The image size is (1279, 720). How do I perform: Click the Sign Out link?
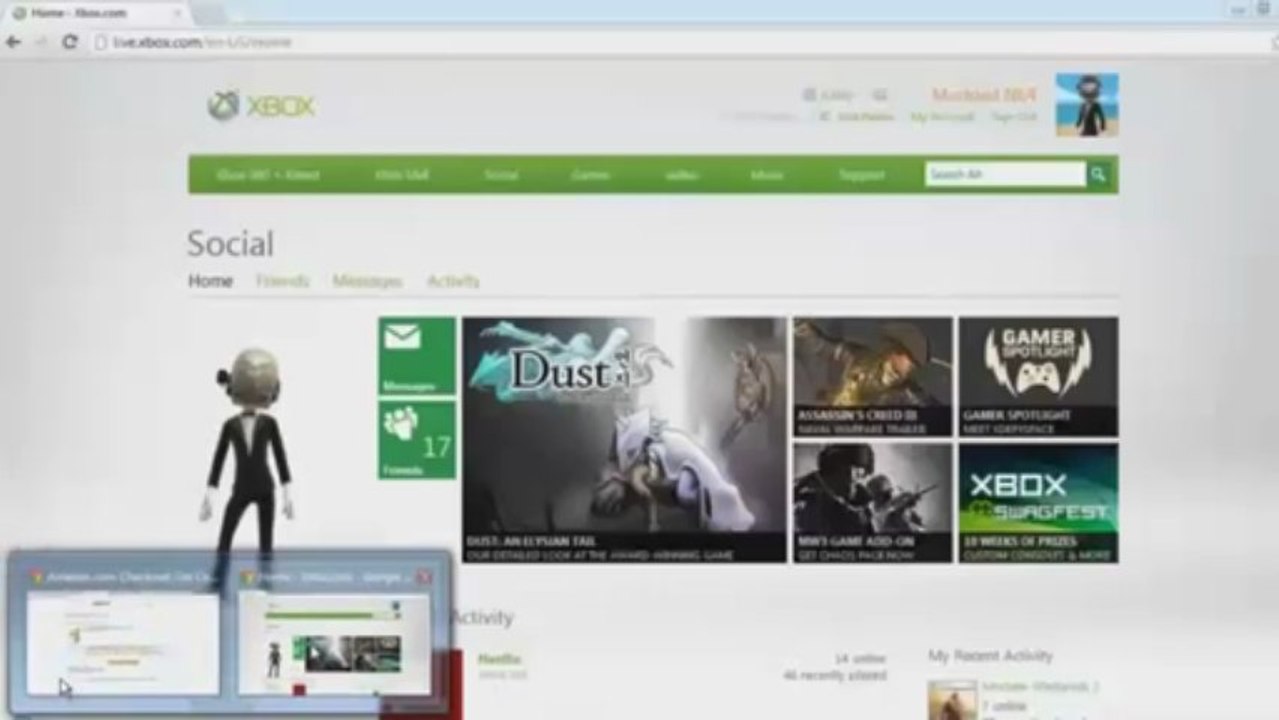[1013, 117]
